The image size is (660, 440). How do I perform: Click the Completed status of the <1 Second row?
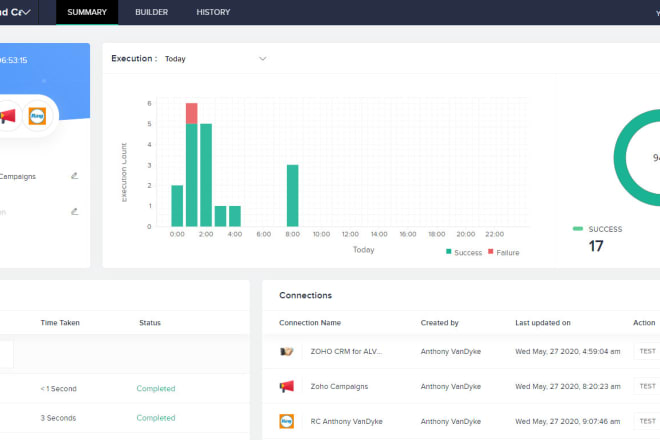tap(156, 388)
